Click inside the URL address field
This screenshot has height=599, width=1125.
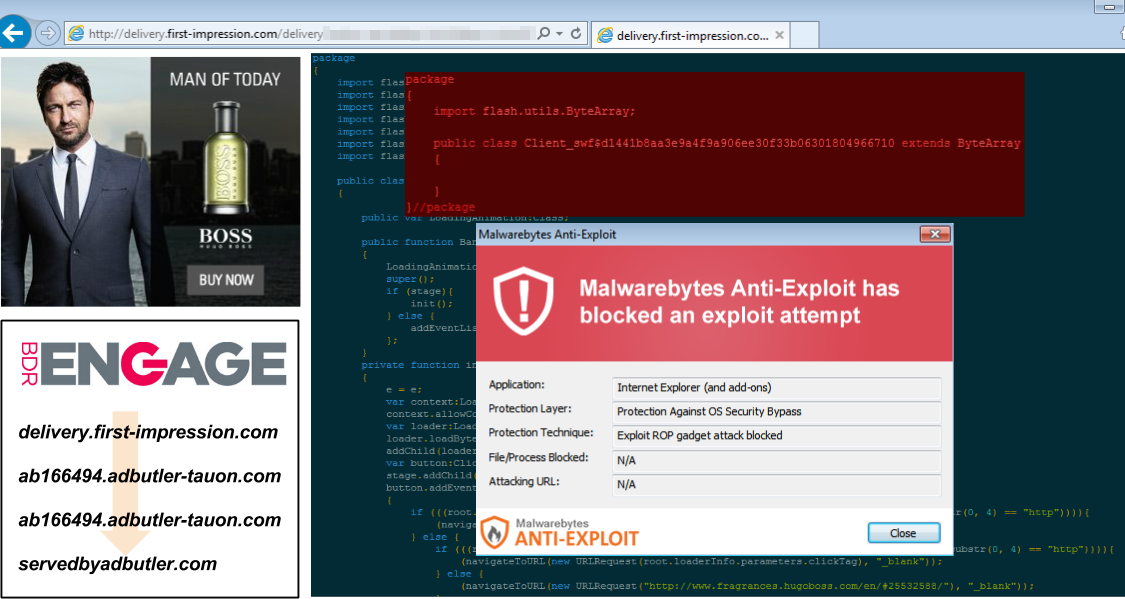[x=300, y=34]
